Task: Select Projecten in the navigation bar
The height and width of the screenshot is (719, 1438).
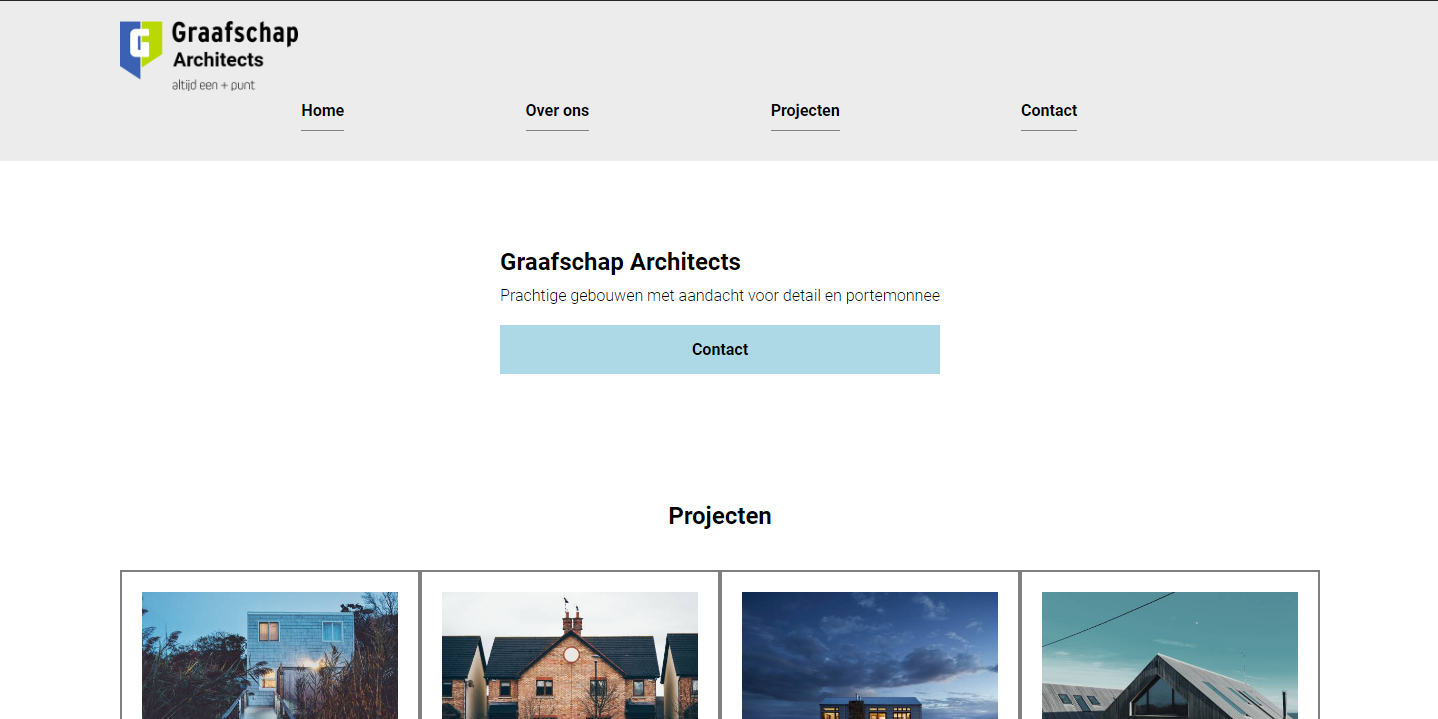Action: tap(805, 111)
